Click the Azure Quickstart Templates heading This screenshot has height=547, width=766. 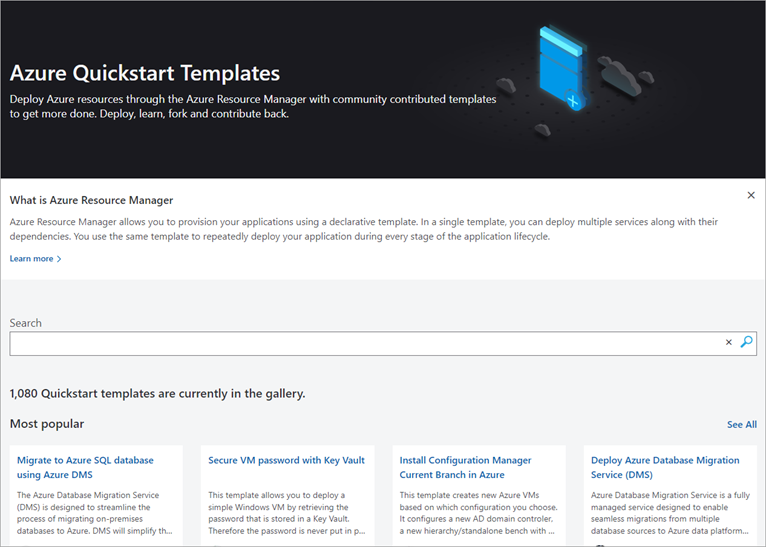(145, 73)
